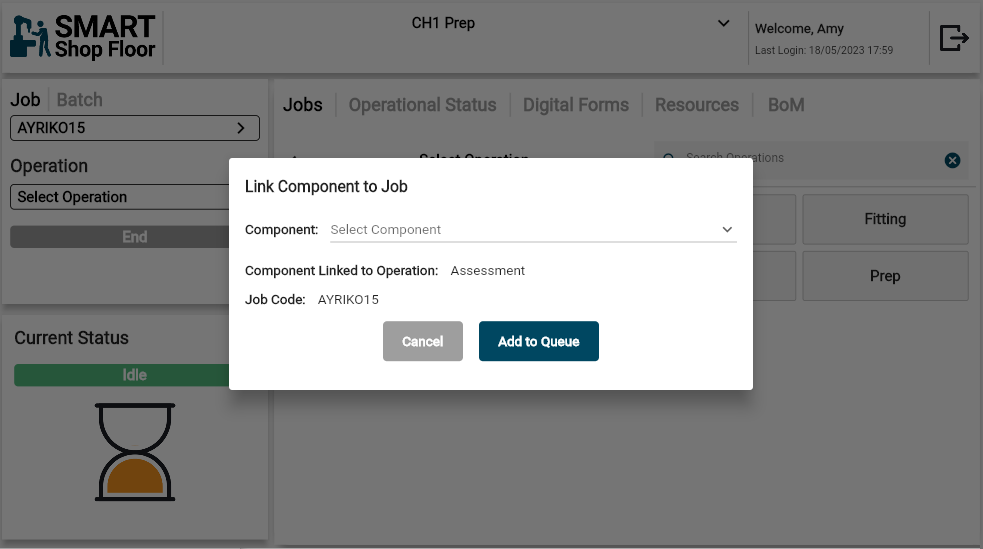
Task: Clear search with the X icon
Action: (x=952, y=160)
